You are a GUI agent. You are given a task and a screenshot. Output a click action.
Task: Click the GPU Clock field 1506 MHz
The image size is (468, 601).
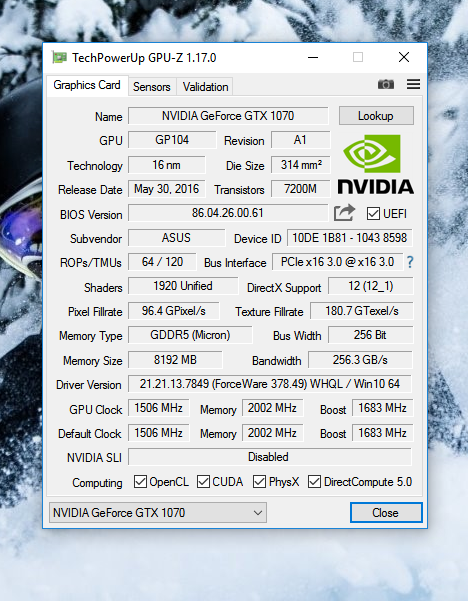(x=158, y=408)
